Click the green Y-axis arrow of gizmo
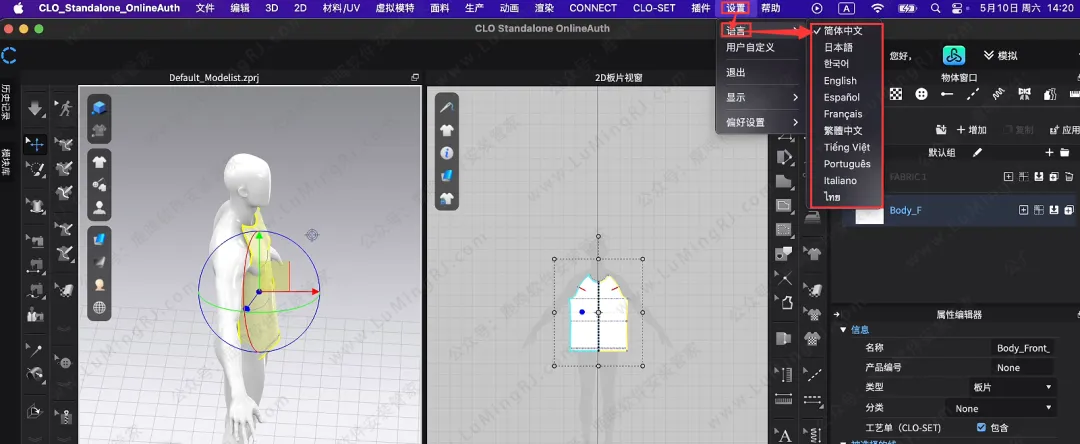The image size is (1080, 444). (x=259, y=237)
